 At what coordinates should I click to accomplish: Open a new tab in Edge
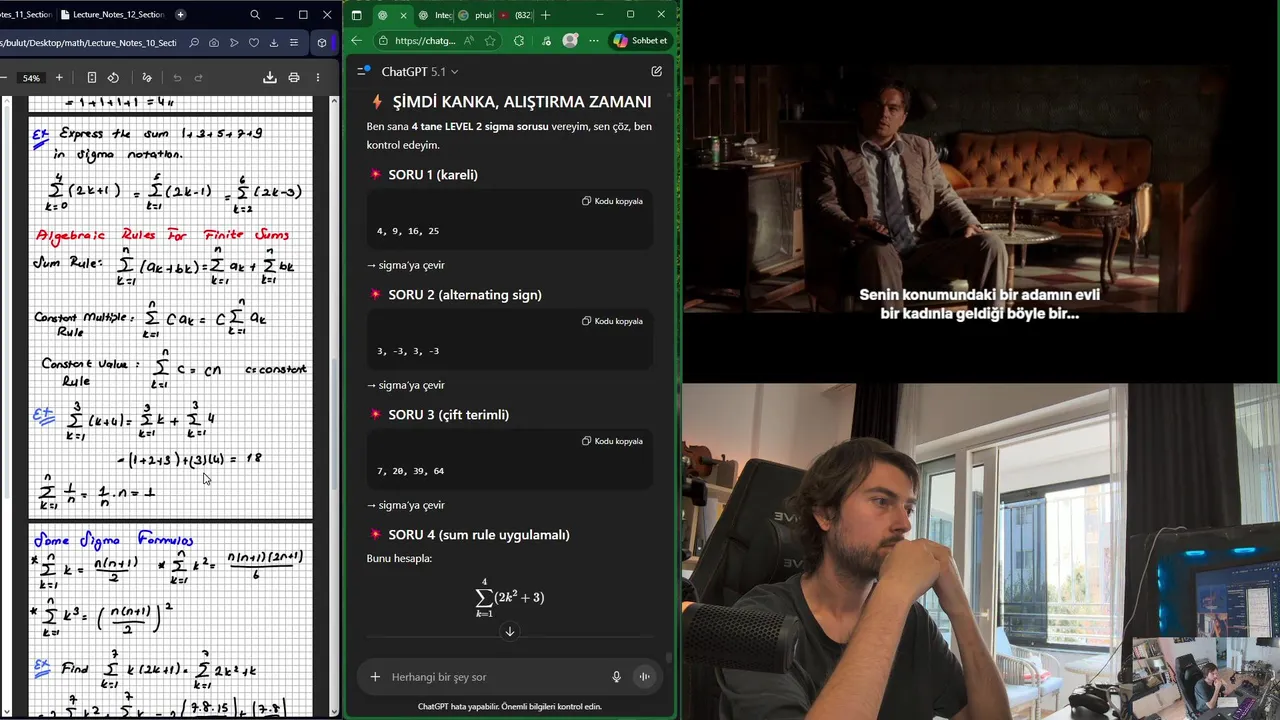545,15
